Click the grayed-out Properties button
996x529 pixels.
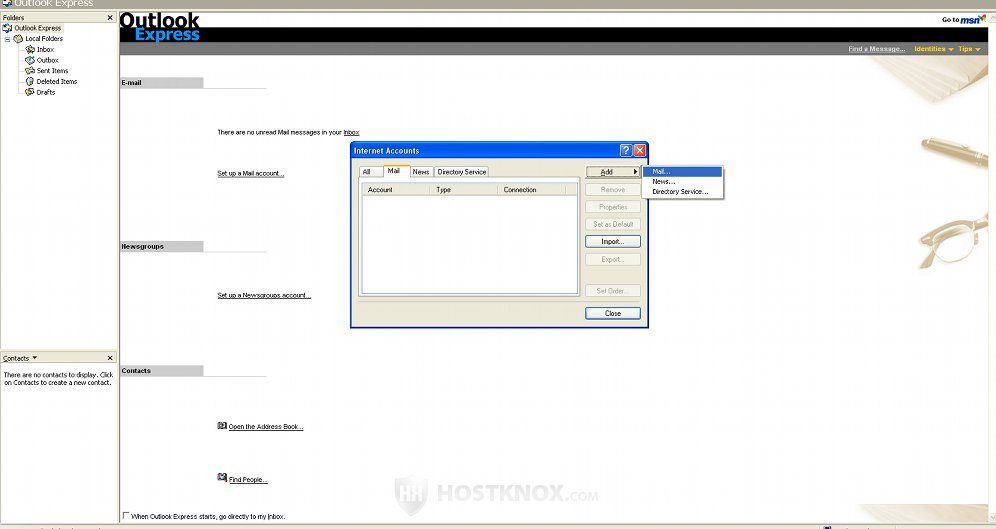[x=613, y=207]
